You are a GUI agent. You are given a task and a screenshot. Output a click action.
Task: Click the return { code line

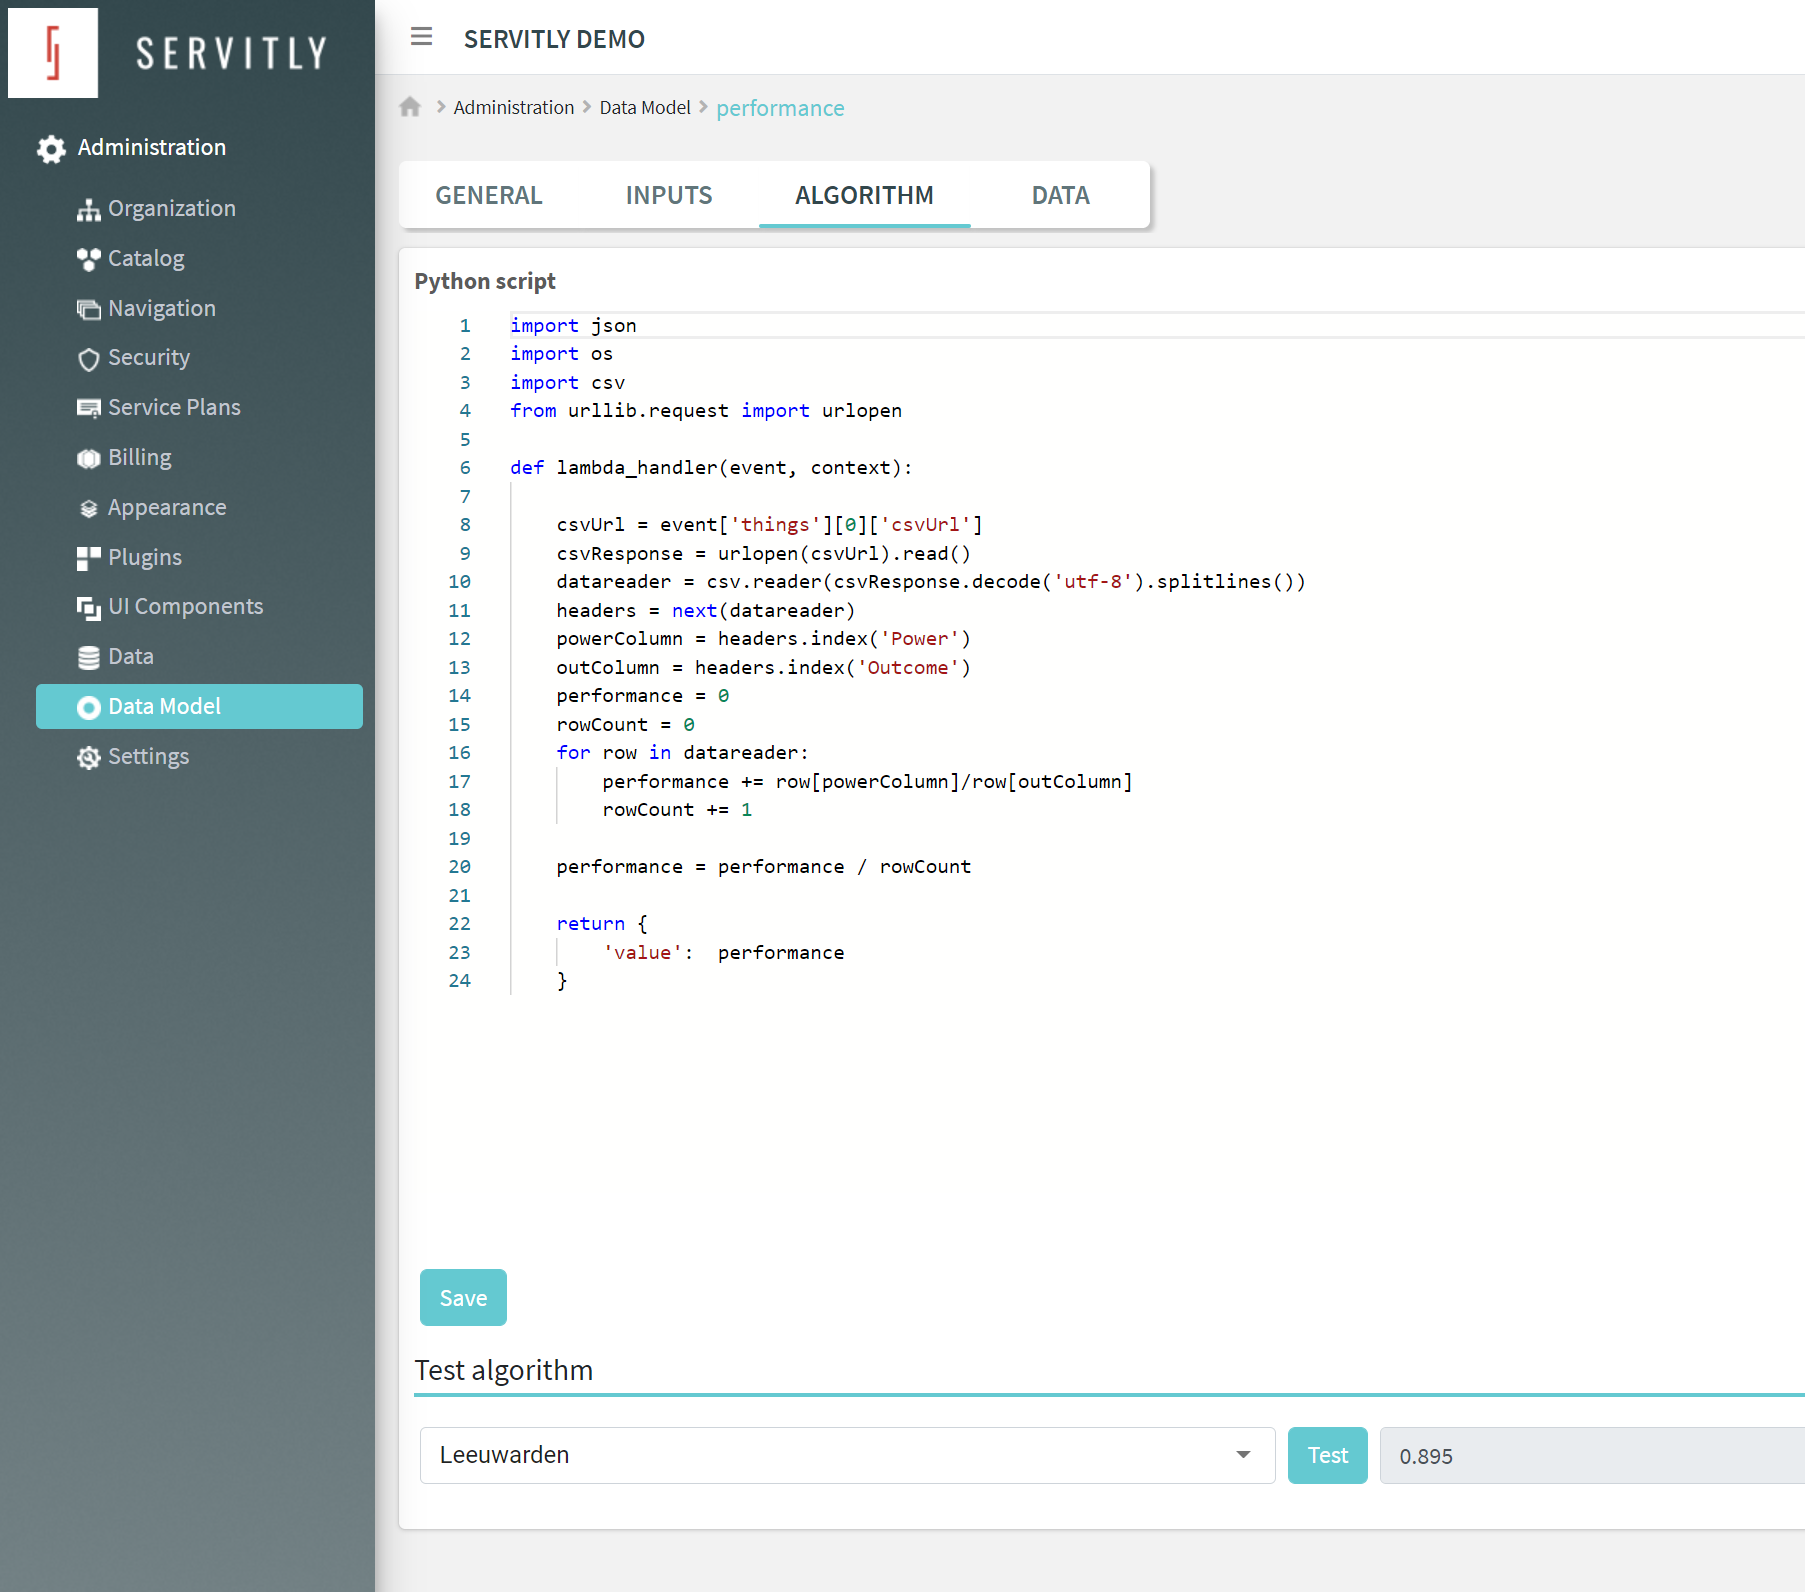pyautogui.click(x=602, y=923)
